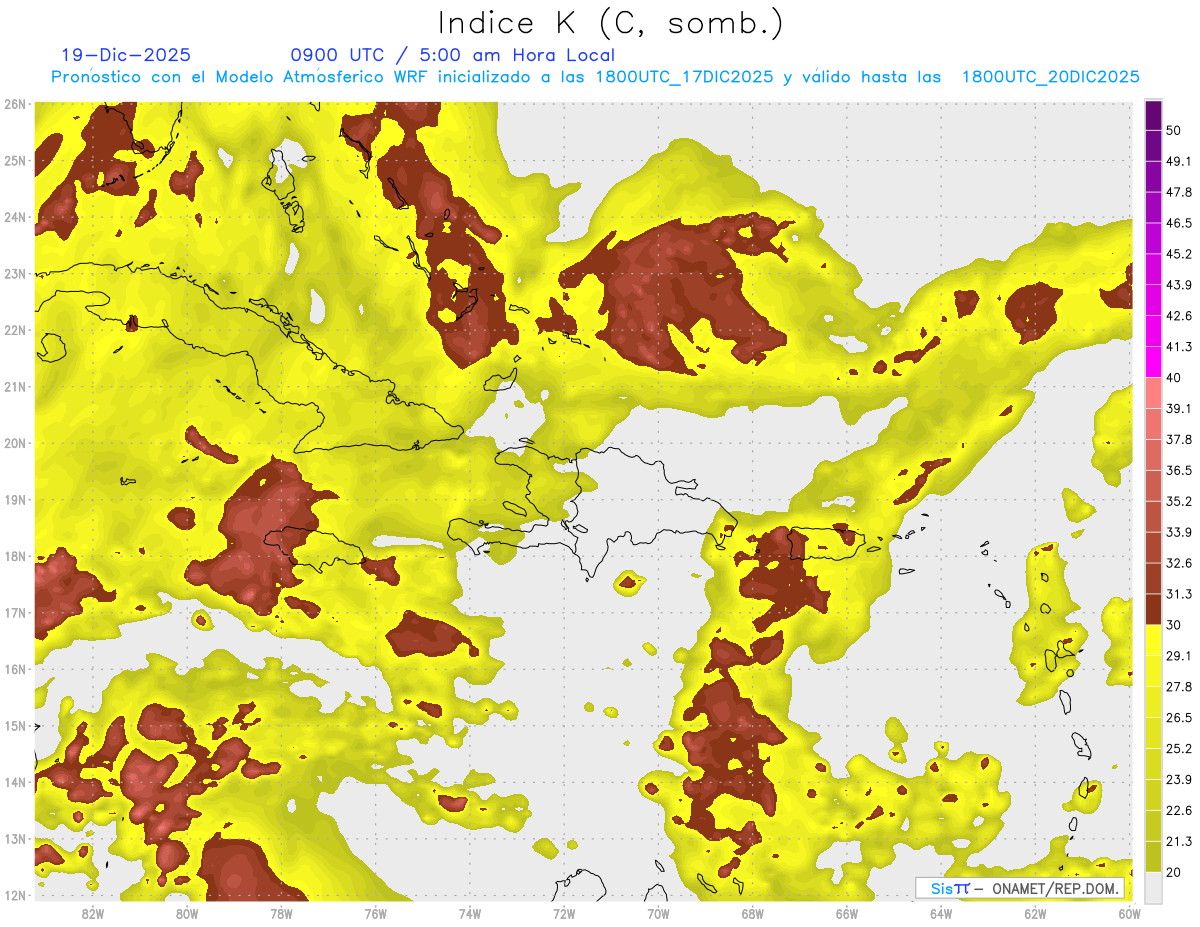
Task: Click the longitude axis label "64W"
Action: coord(941,913)
